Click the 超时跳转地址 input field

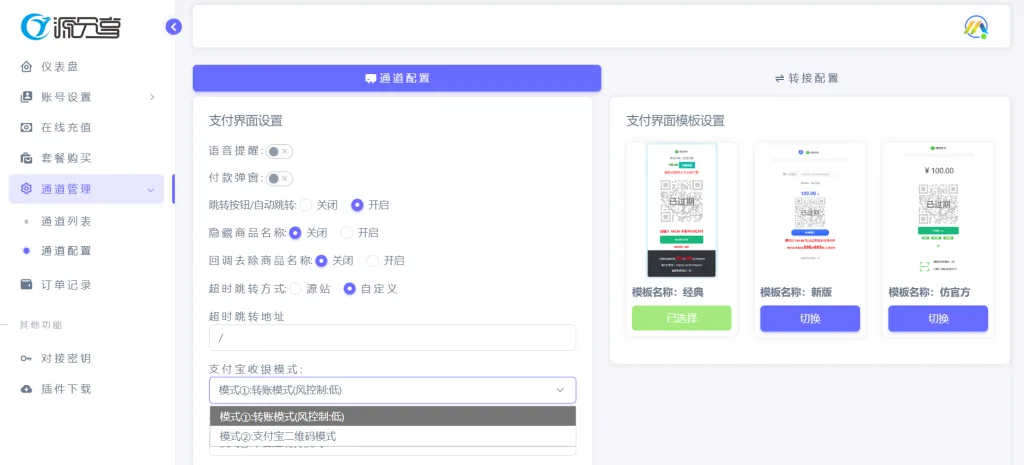click(392, 338)
